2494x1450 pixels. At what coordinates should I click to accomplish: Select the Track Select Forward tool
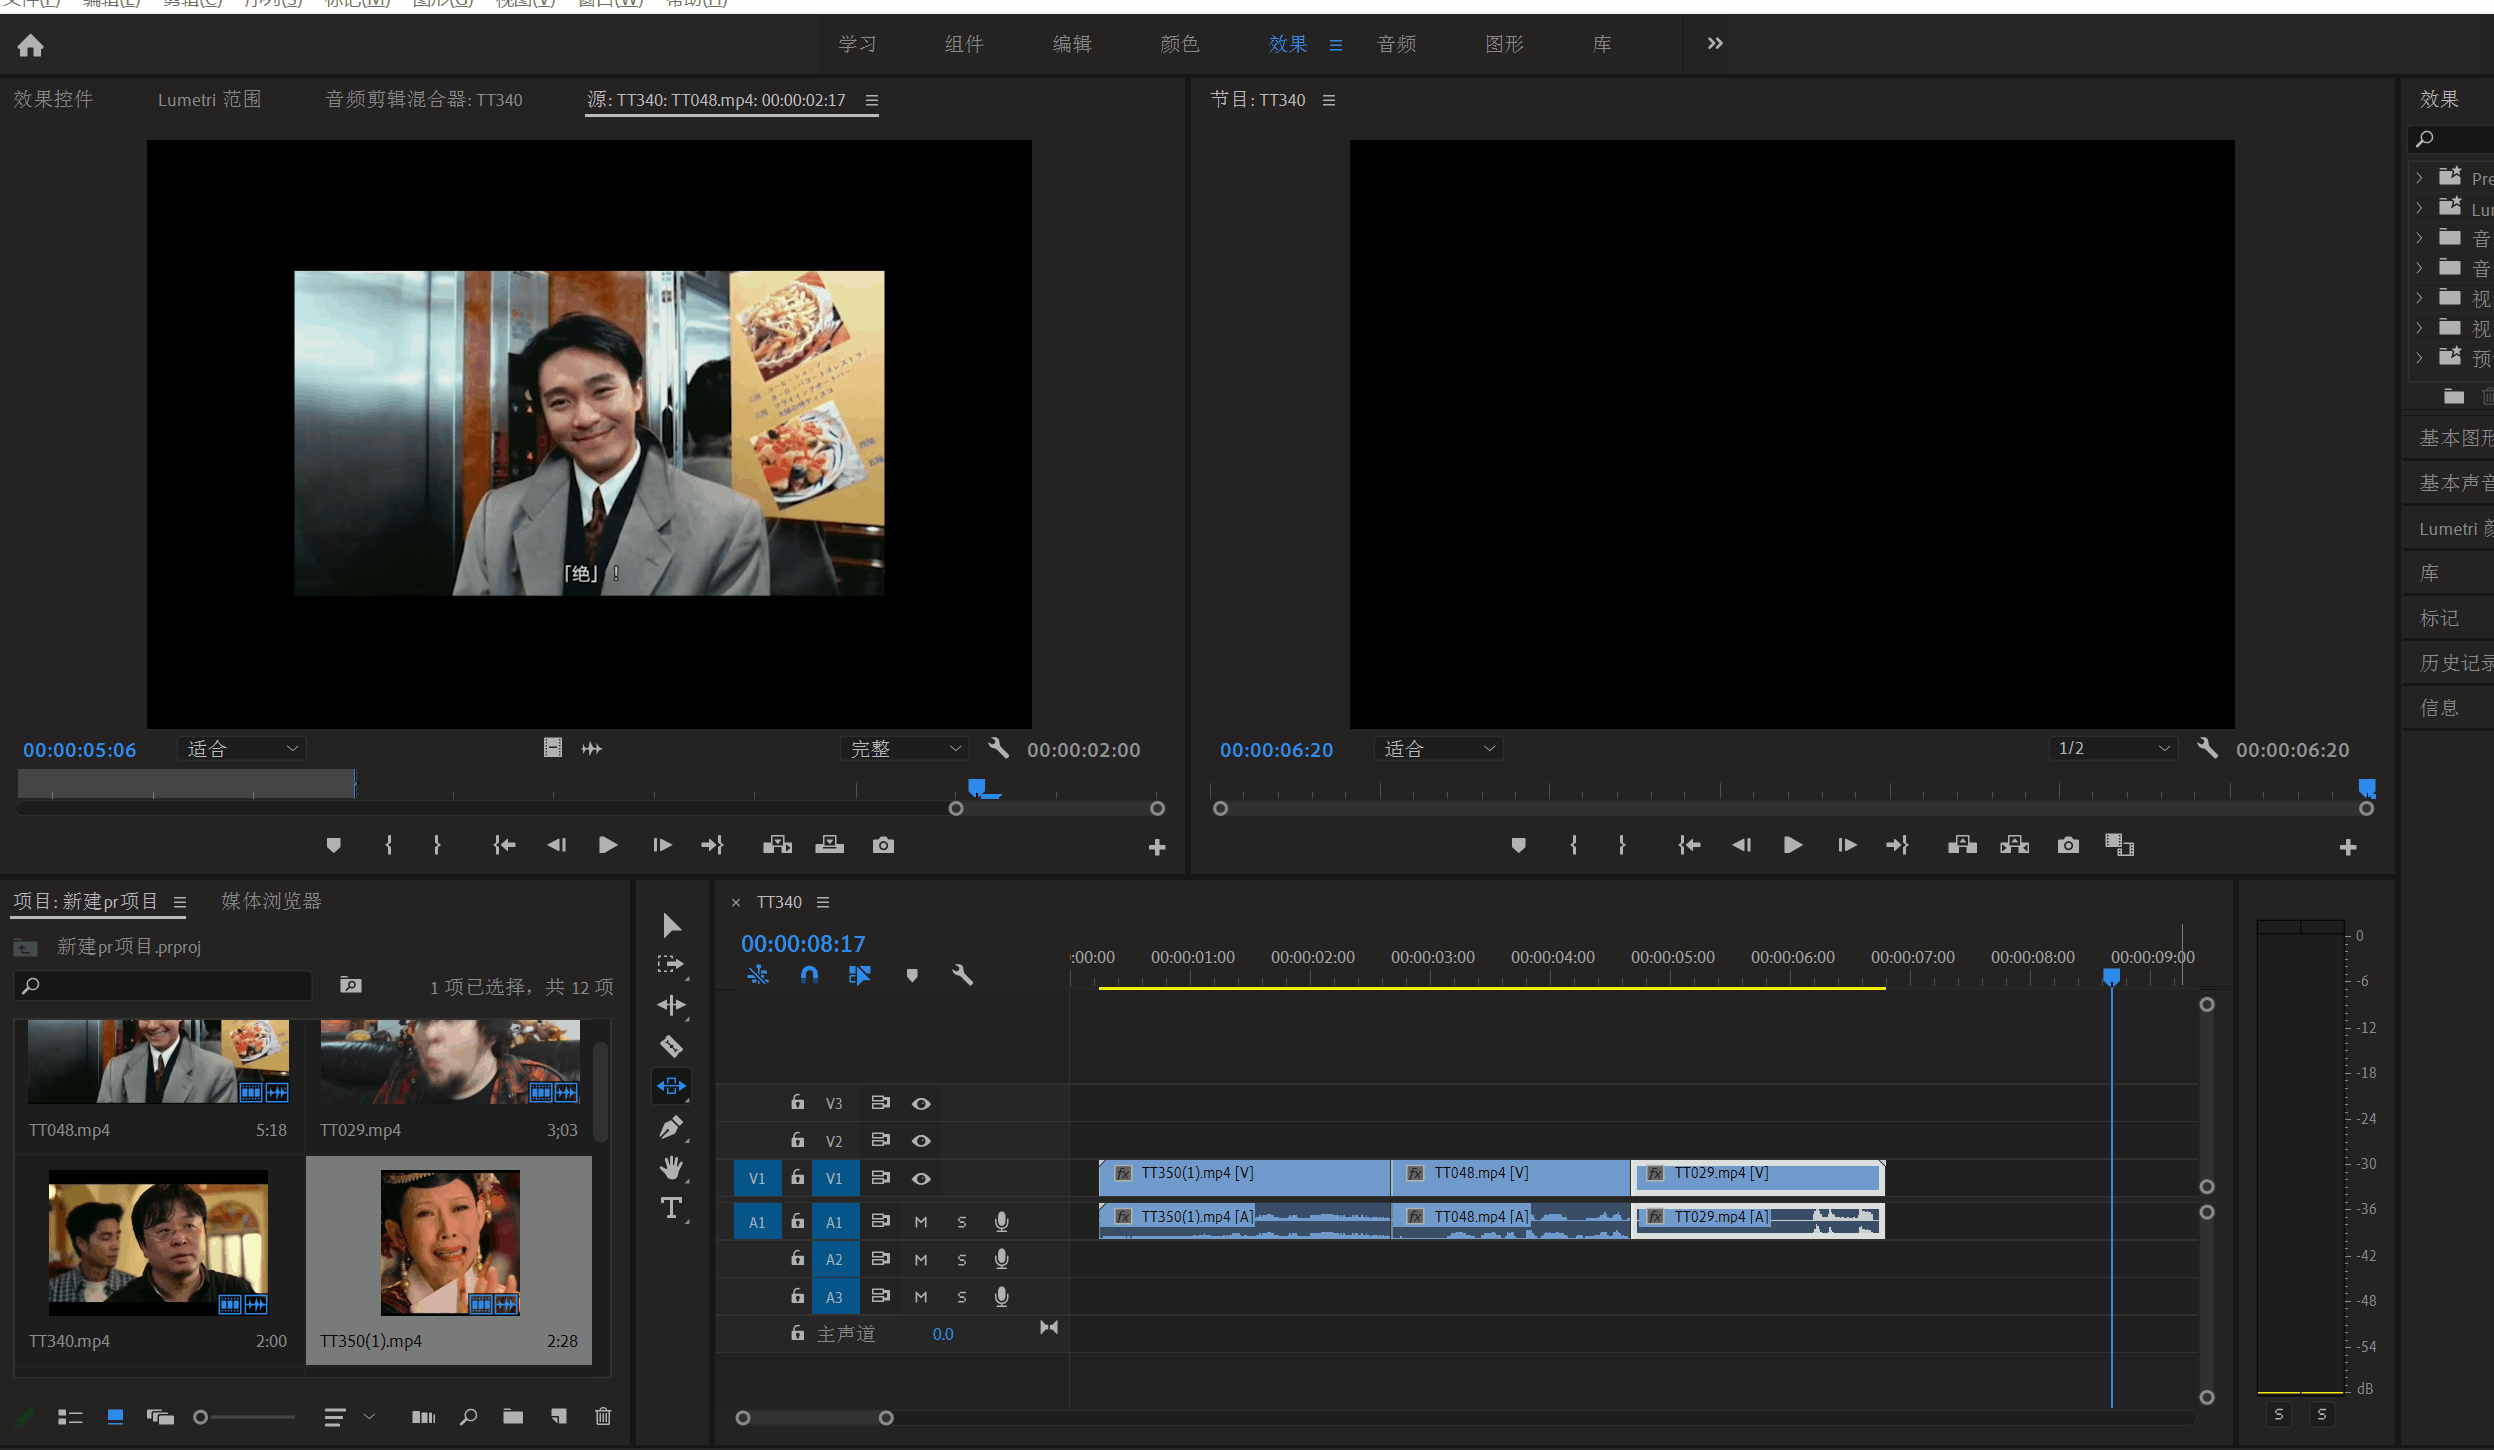pos(671,965)
